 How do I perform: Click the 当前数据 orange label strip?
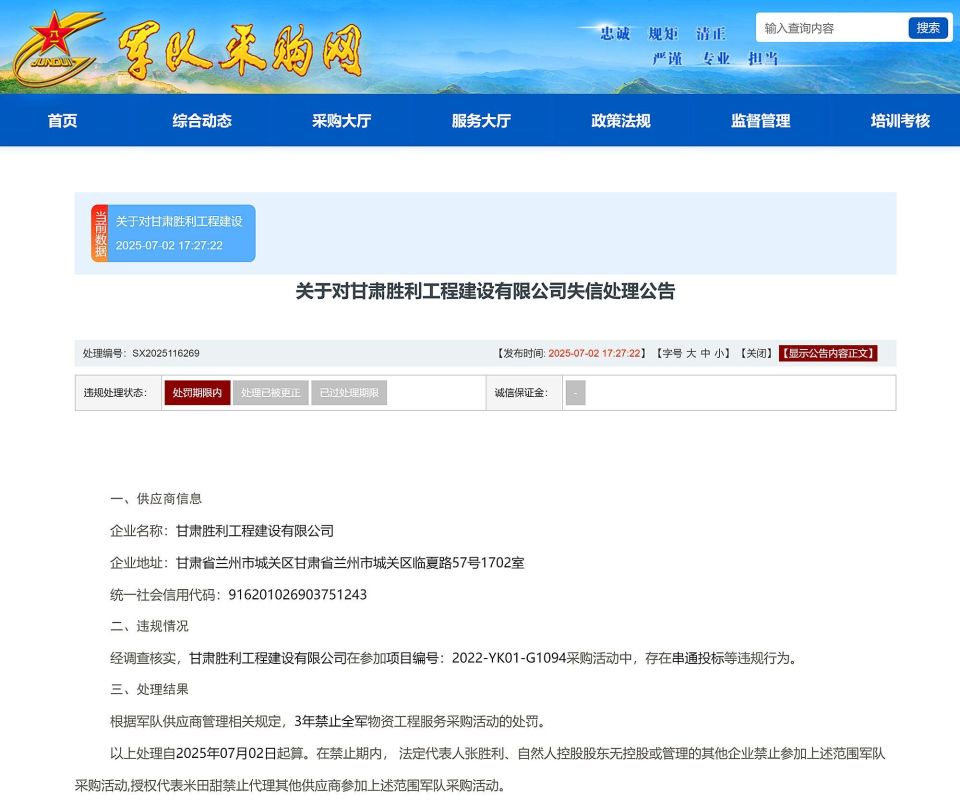tap(100, 233)
